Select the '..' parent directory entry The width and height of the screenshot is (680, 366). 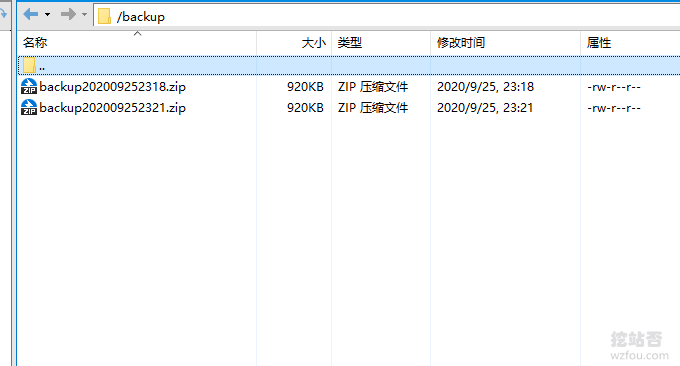tap(349, 65)
